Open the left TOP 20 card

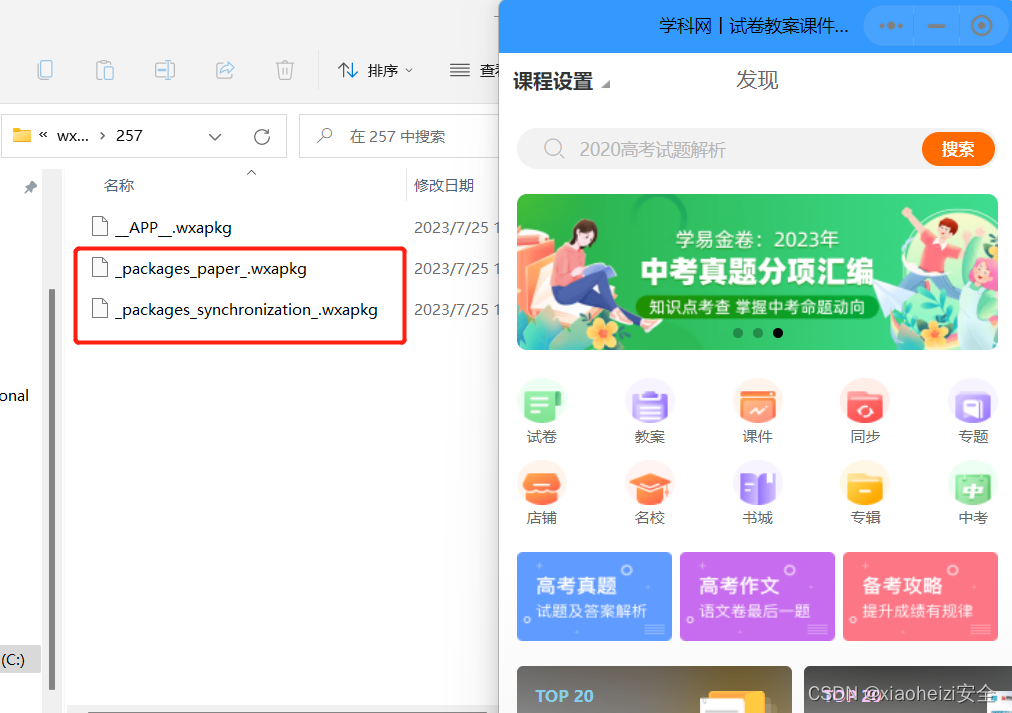click(654, 689)
